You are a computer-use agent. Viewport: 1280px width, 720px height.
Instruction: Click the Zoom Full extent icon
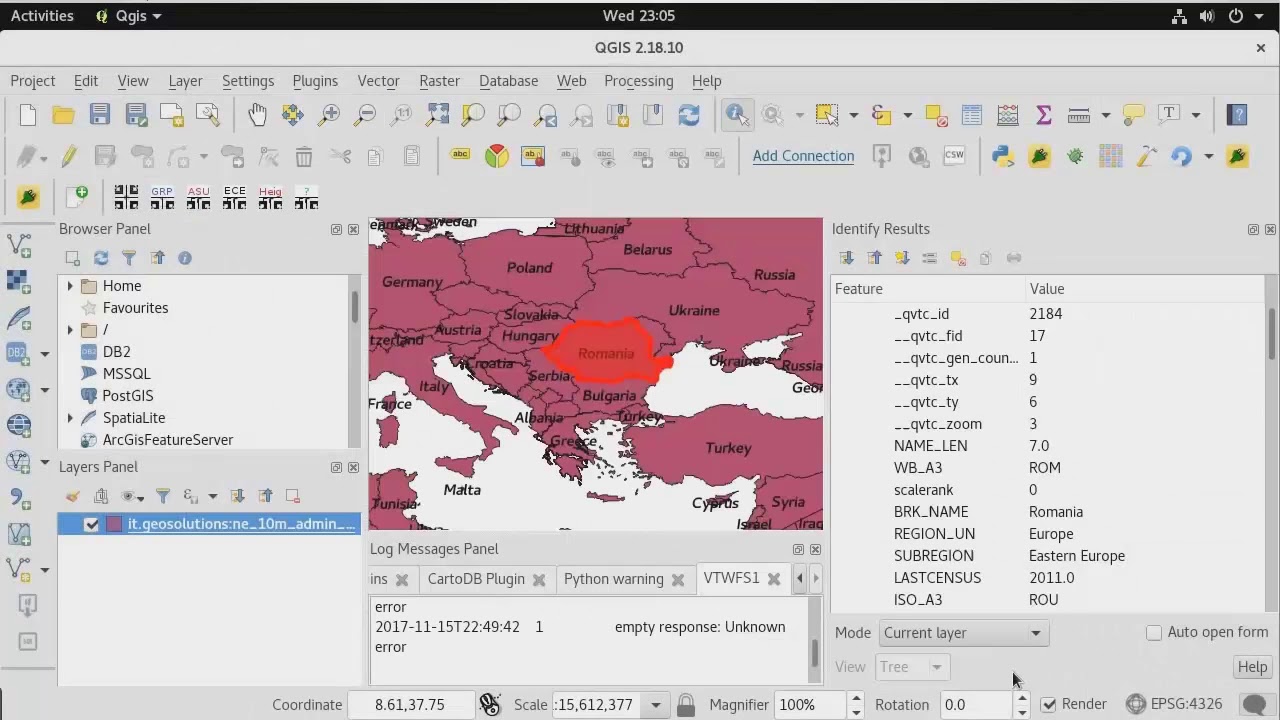[437, 115]
